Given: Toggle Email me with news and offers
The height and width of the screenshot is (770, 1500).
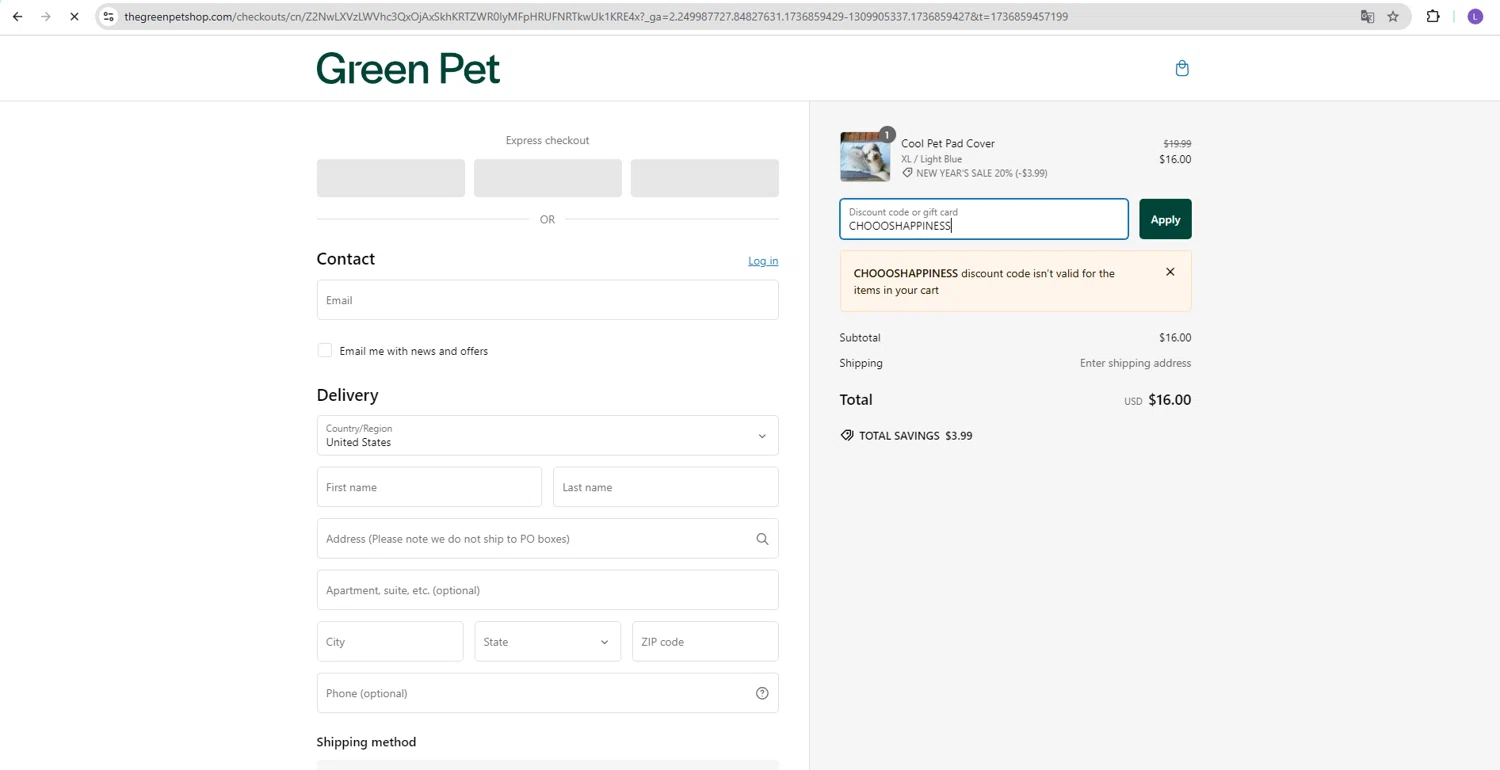Looking at the screenshot, I should click(325, 350).
